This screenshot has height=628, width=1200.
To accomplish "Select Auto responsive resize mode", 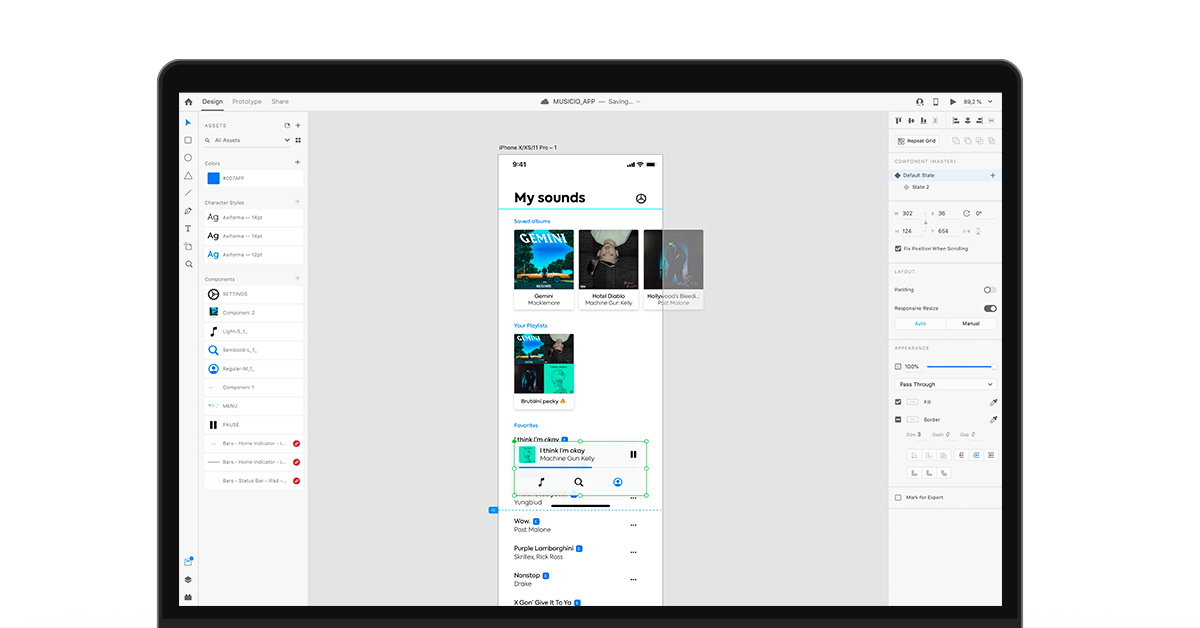I will click(920, 324).
